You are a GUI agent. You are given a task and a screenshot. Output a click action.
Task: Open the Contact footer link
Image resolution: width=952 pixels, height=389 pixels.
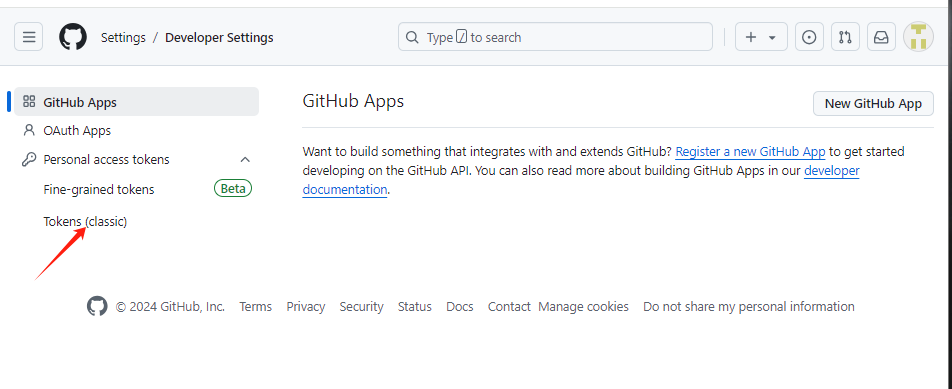[x=509, y=306]
